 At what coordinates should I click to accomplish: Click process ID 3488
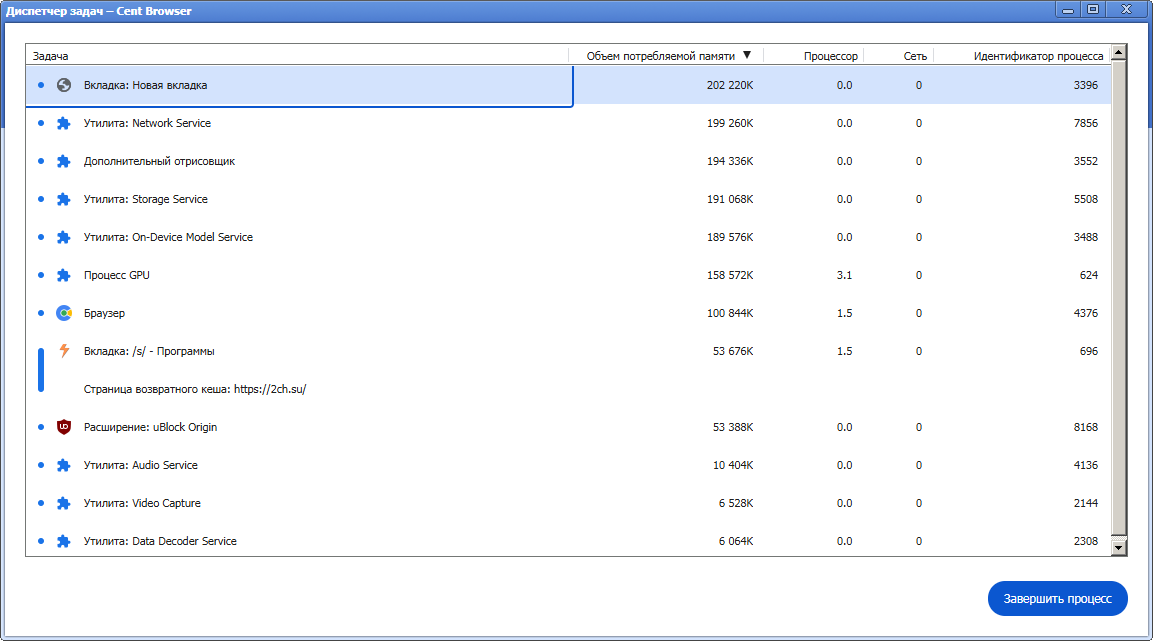click(x=1085, y=237)
